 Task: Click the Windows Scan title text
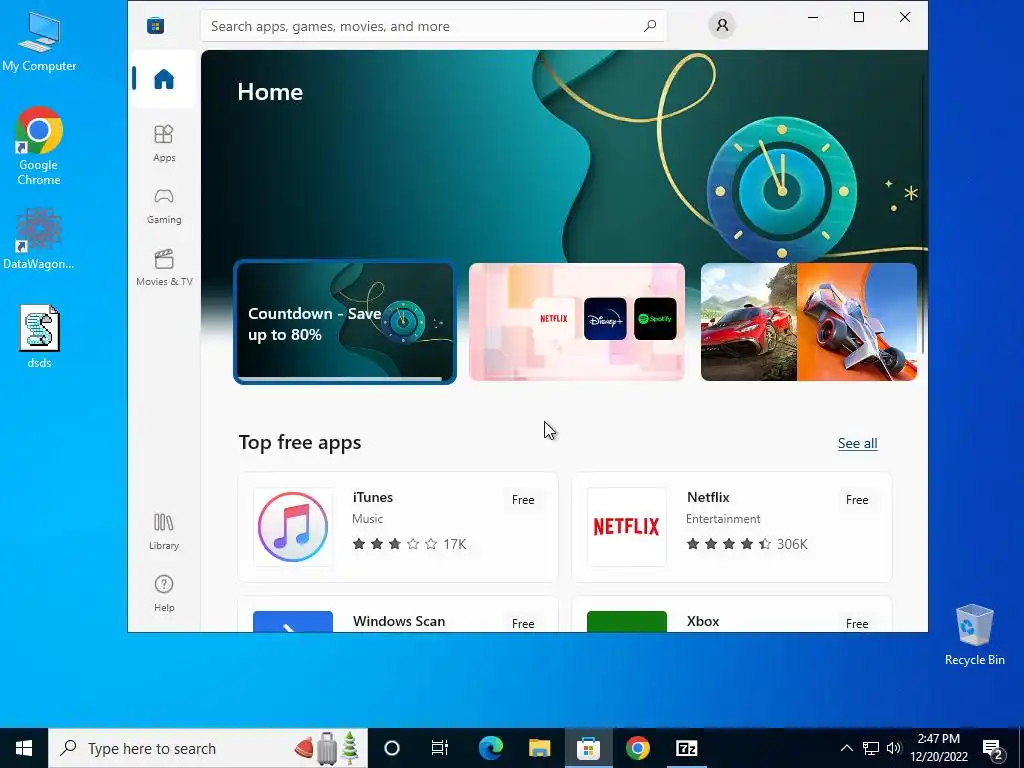399,621
